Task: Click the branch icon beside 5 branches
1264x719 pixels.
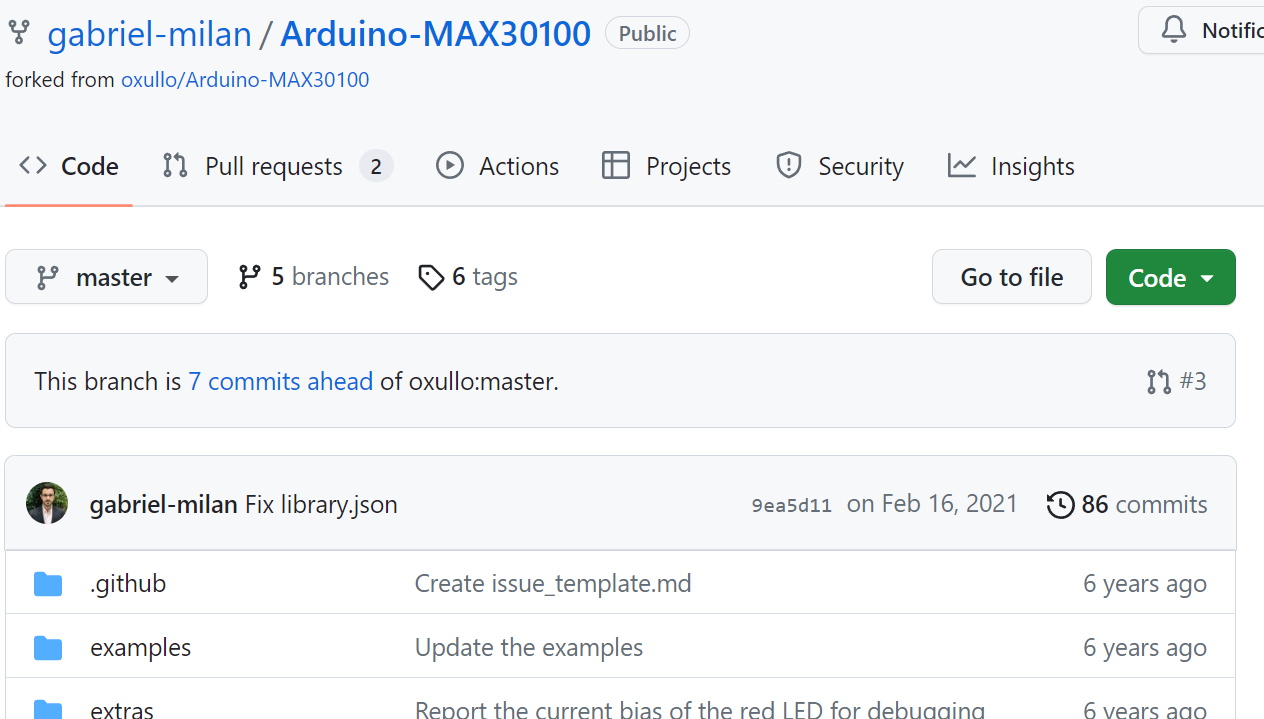Action: tap(248, 277)
